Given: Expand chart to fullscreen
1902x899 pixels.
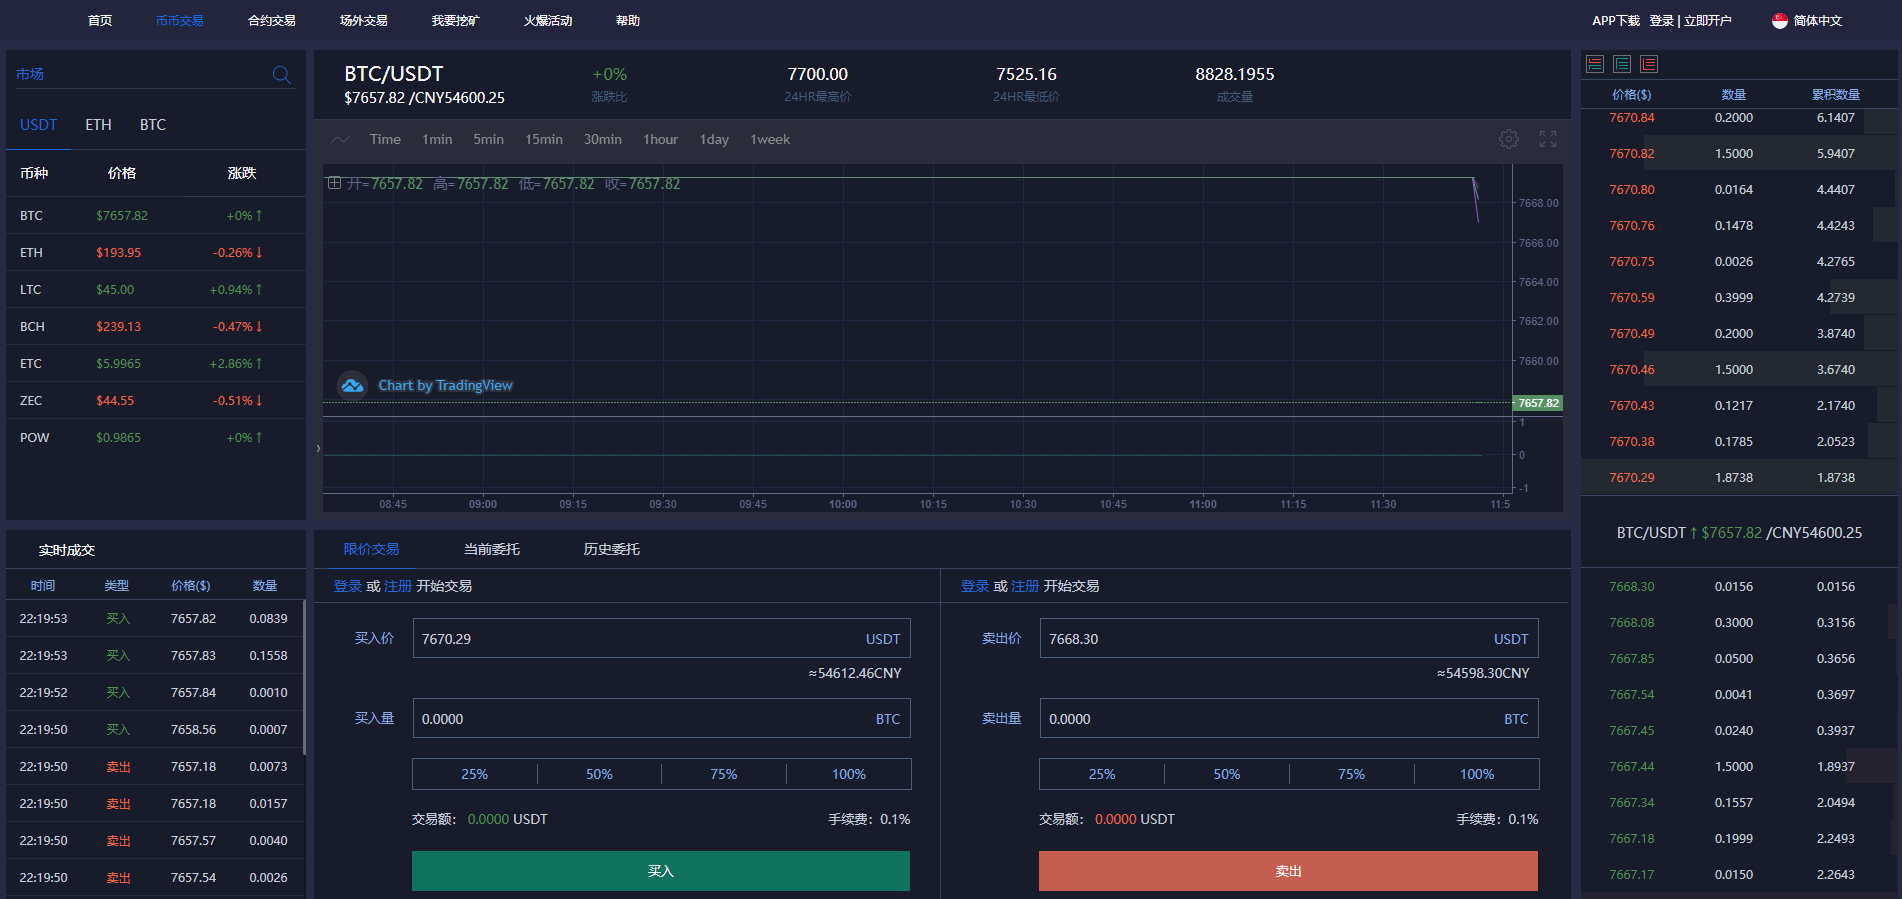Looking at the screenshot, I should pos(1547,139).
